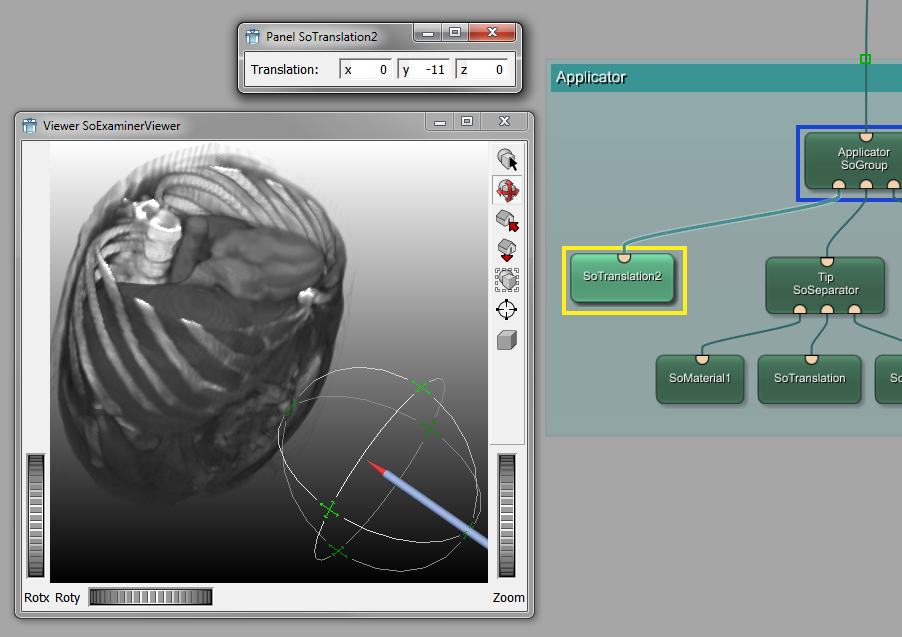Select the Applicator SoGroup module

coord(863,160)
